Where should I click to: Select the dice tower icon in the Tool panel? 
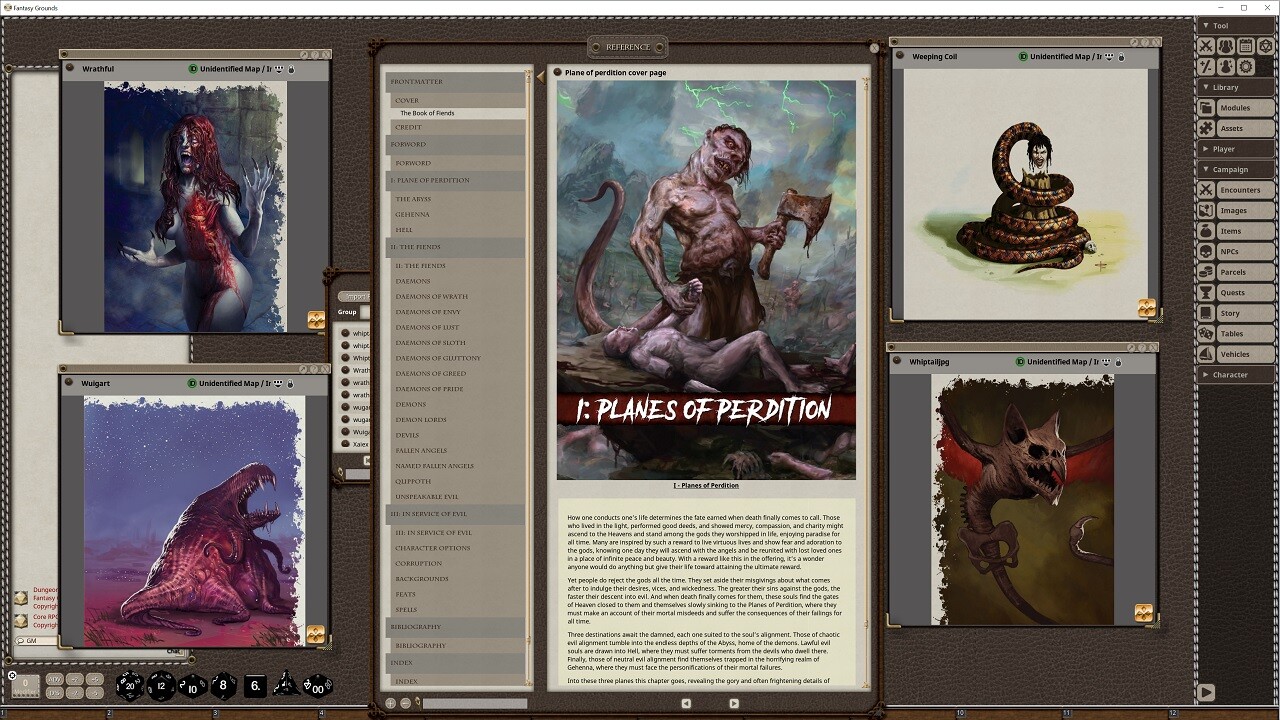(1266, 46)
